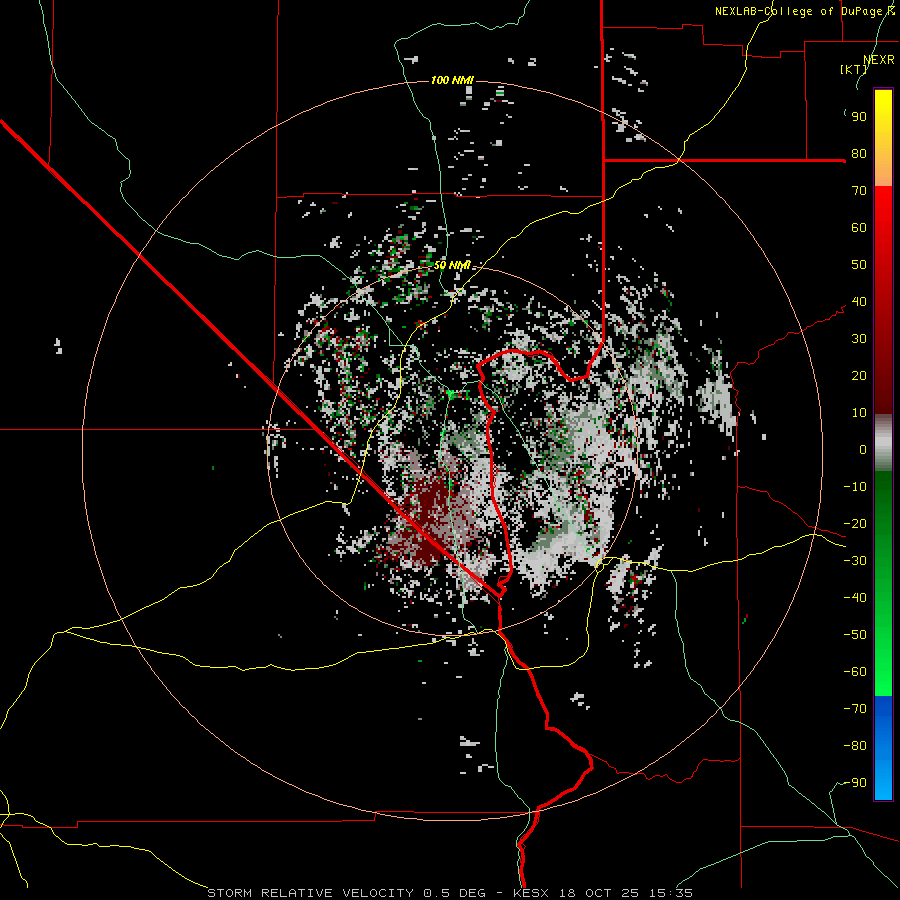The width and height of the screenshot is (900, 900).
Task: Click the 70 tick label on the velocity scale
Action: (x=859, y=191)
